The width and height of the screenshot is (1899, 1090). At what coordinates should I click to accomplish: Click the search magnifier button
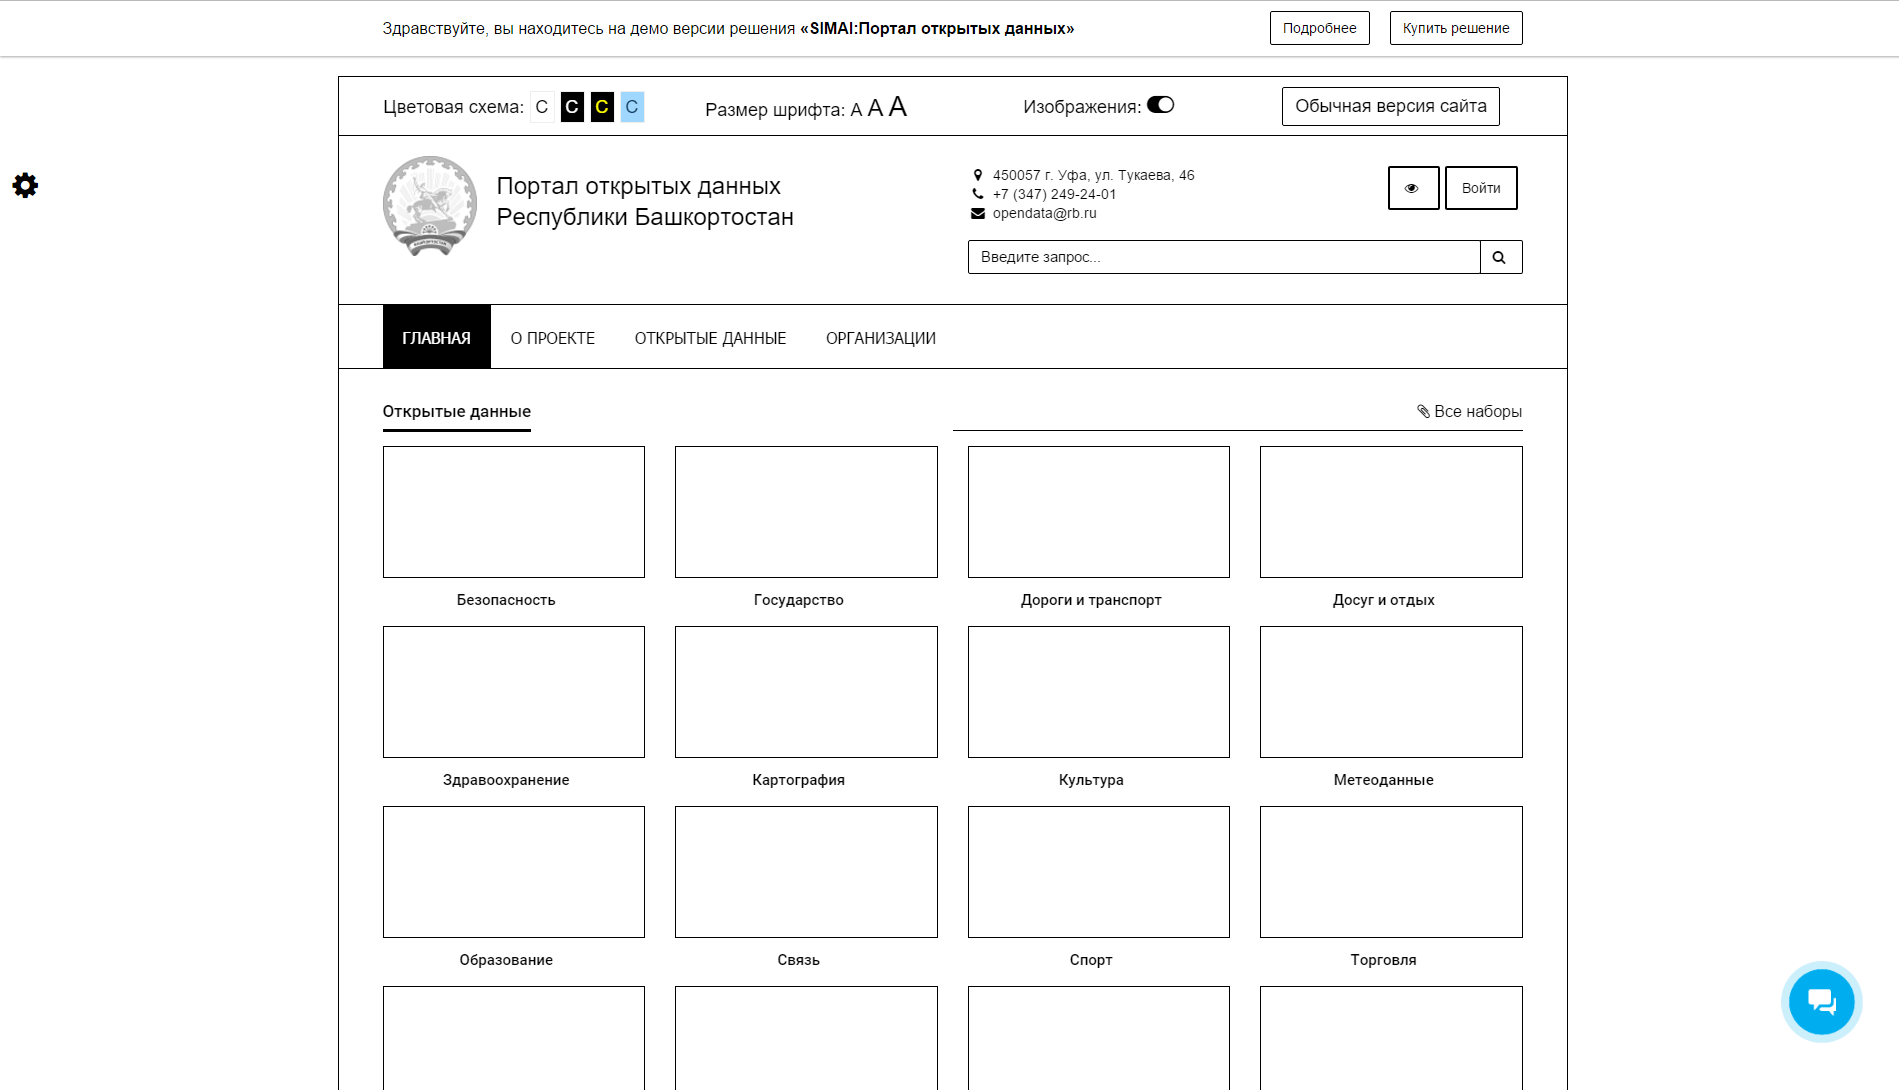[x=1500, y=257]
